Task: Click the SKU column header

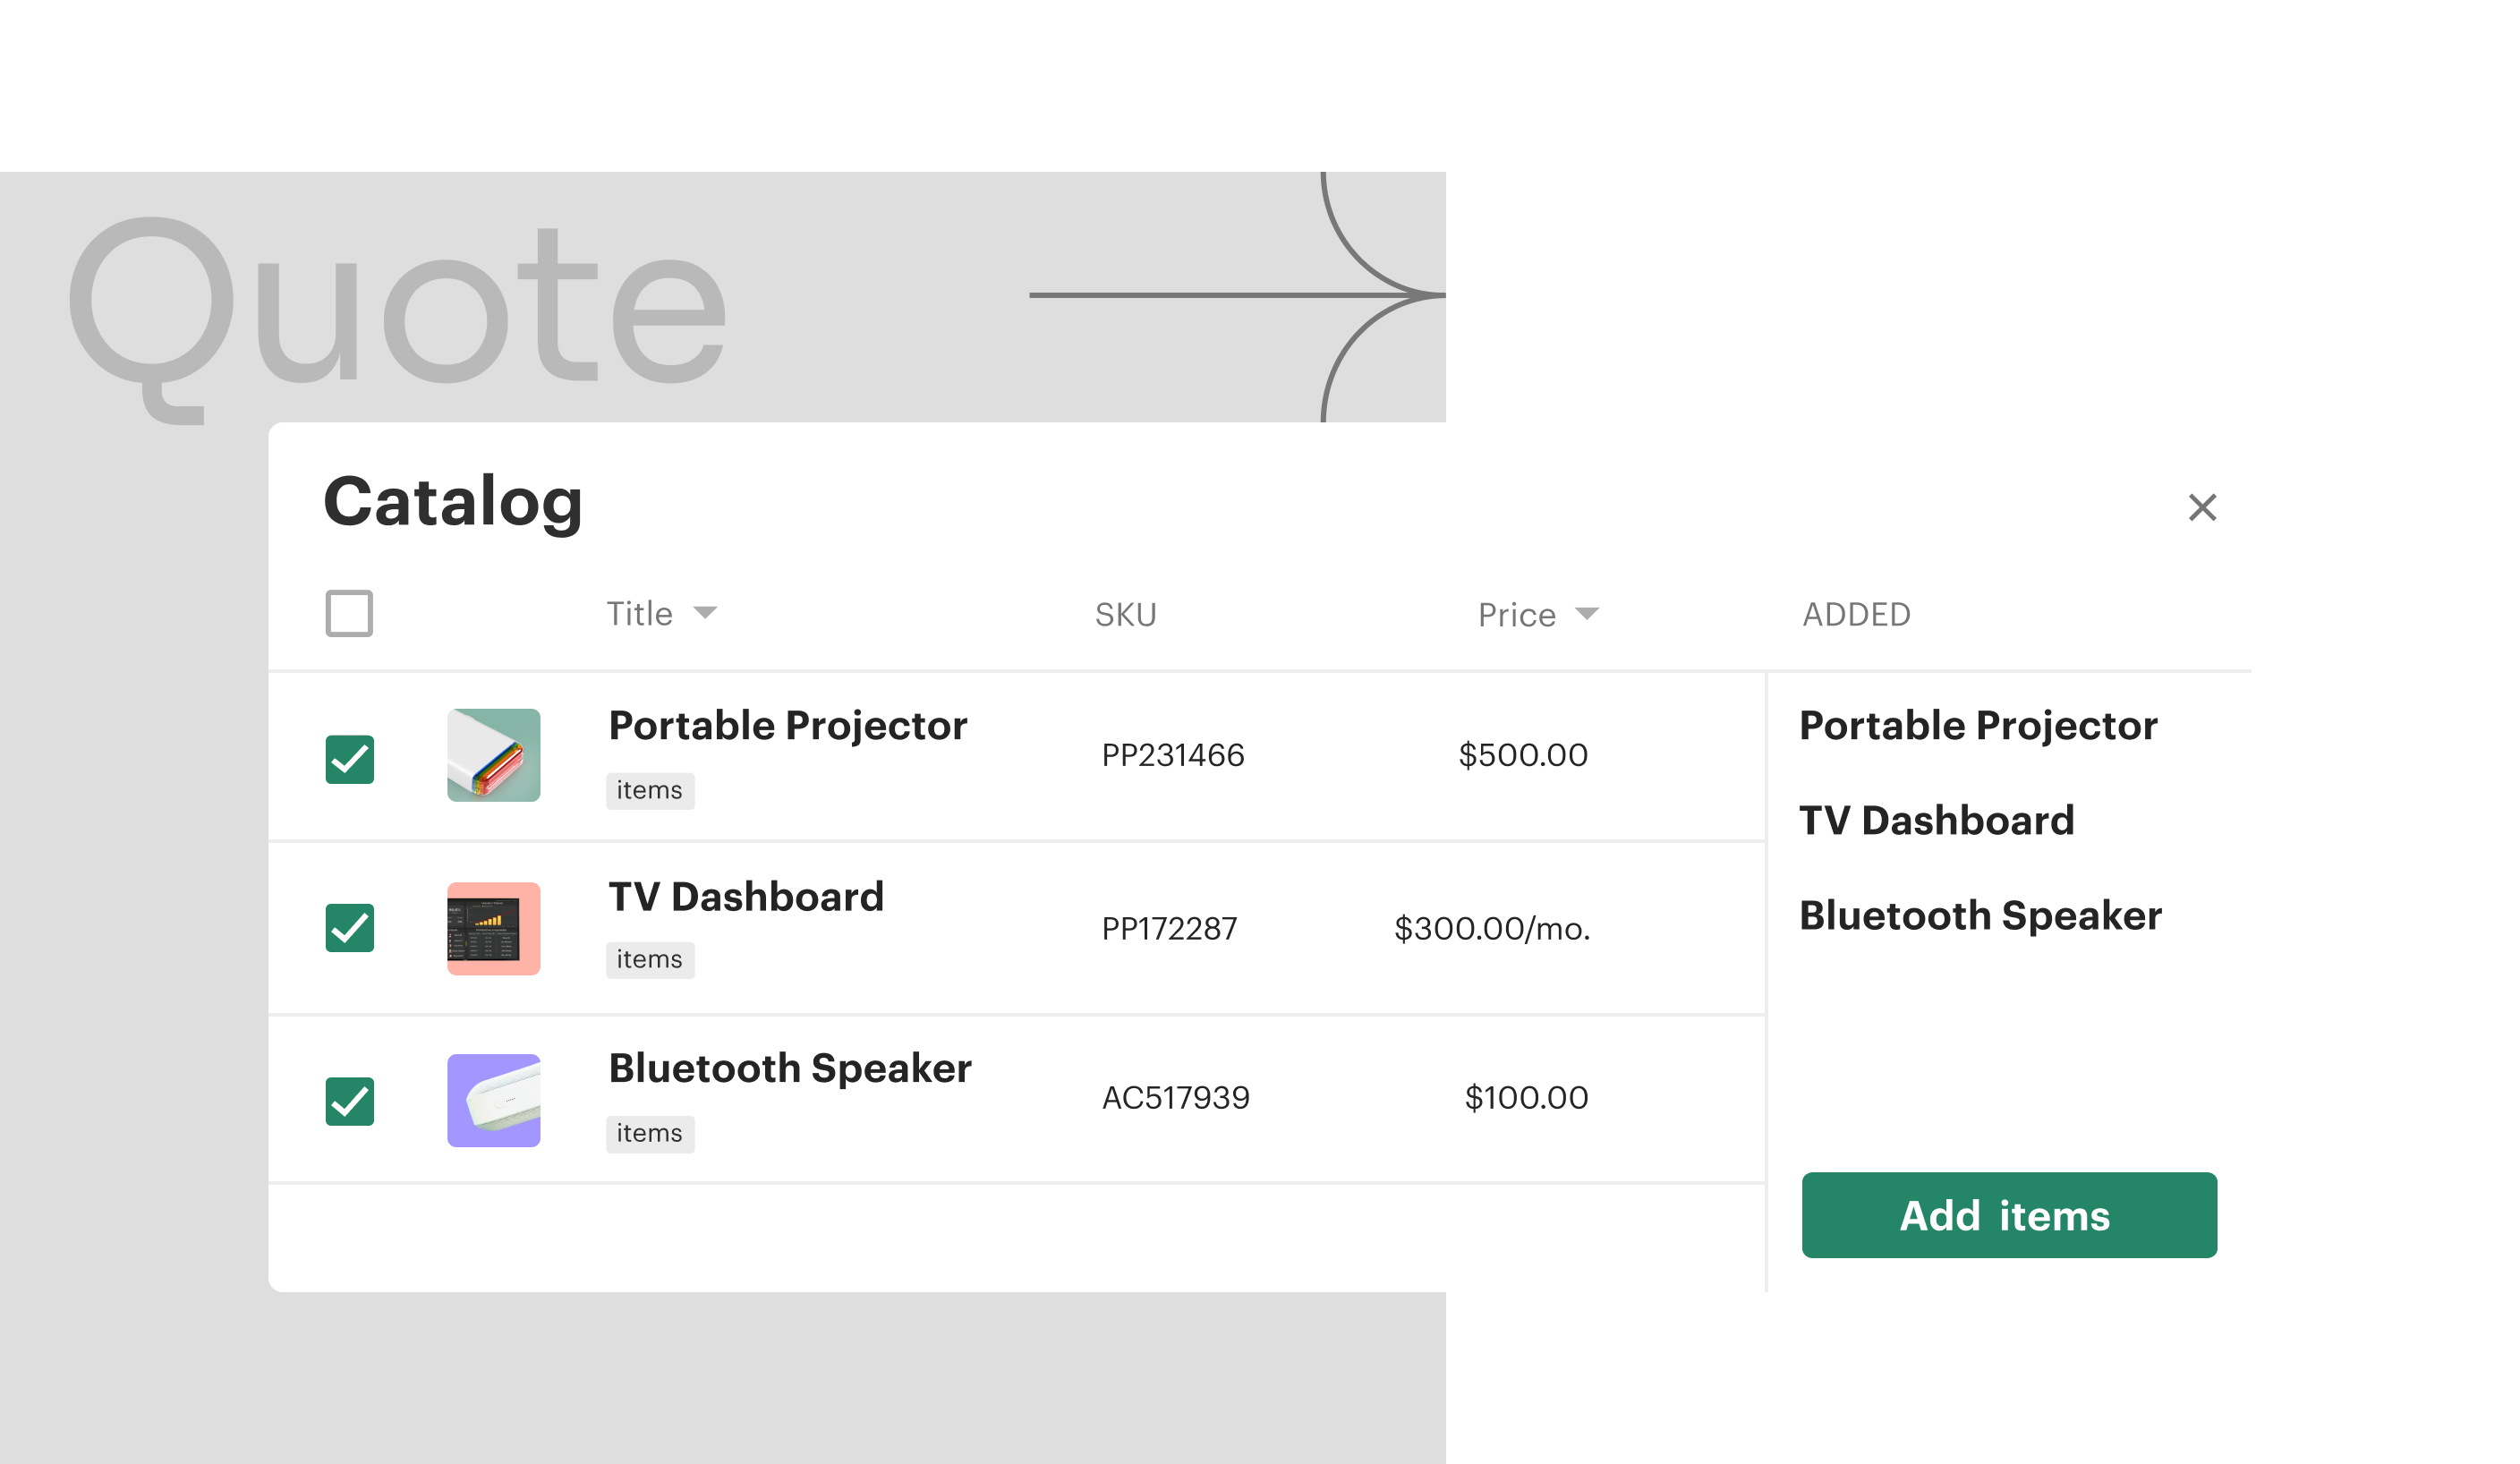Action: tap(1125, 614)
